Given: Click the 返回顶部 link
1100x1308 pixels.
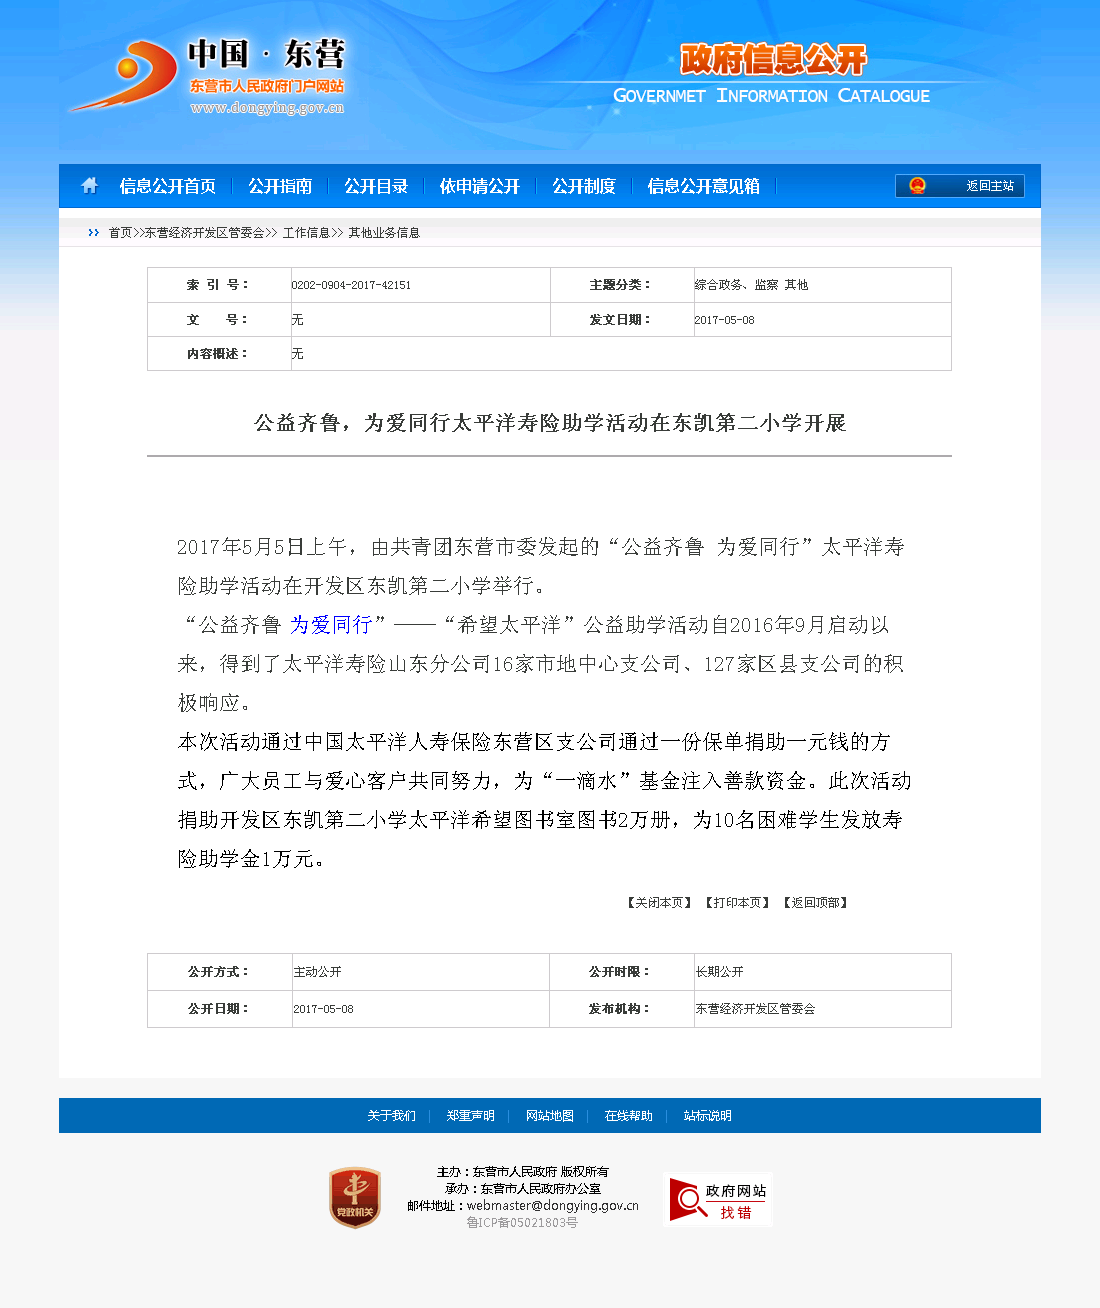Looking at the screenshot, I should click(816, 903).
